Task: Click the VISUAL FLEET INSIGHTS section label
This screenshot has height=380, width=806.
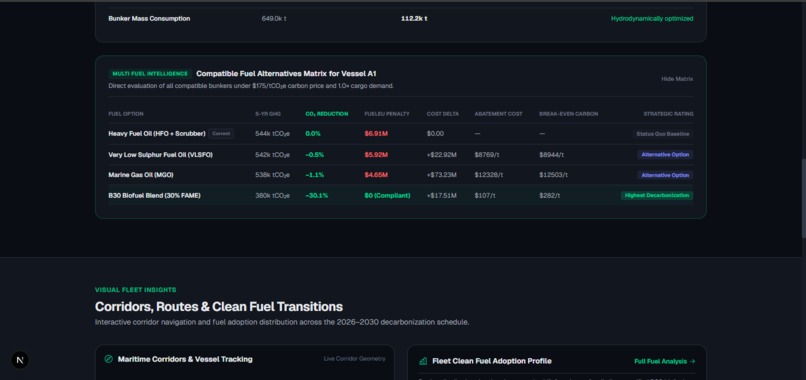Action: point(136,290)
